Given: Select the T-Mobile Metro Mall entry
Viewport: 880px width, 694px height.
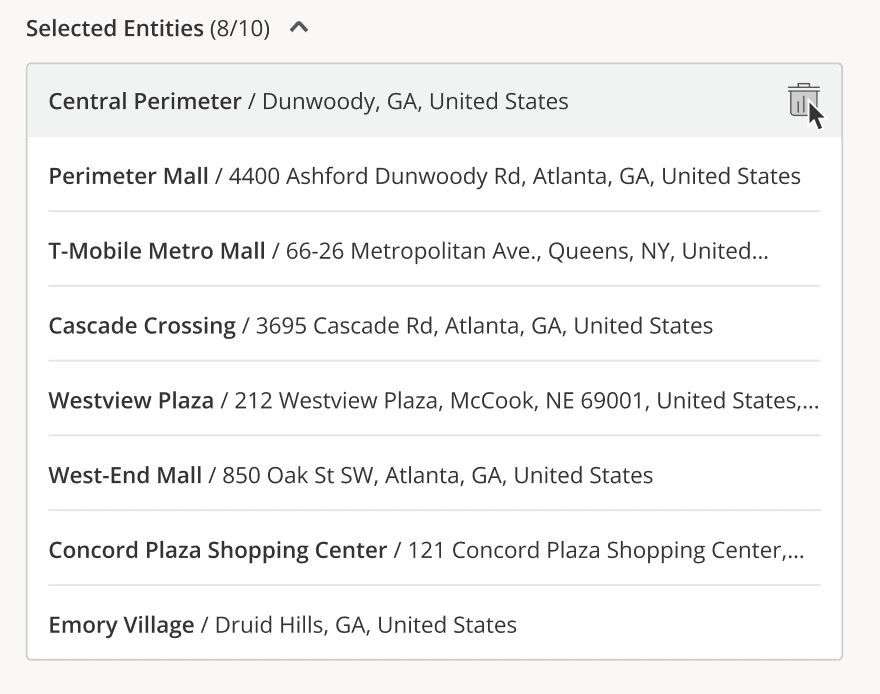Looking at the screenshot, I should coord(157,251).
